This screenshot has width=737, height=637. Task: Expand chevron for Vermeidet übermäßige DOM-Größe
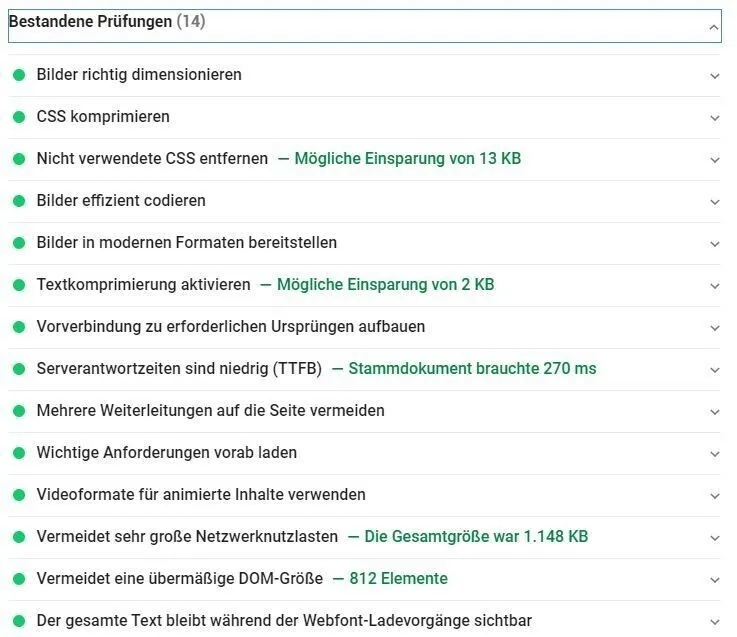click(x=714, y=580)
